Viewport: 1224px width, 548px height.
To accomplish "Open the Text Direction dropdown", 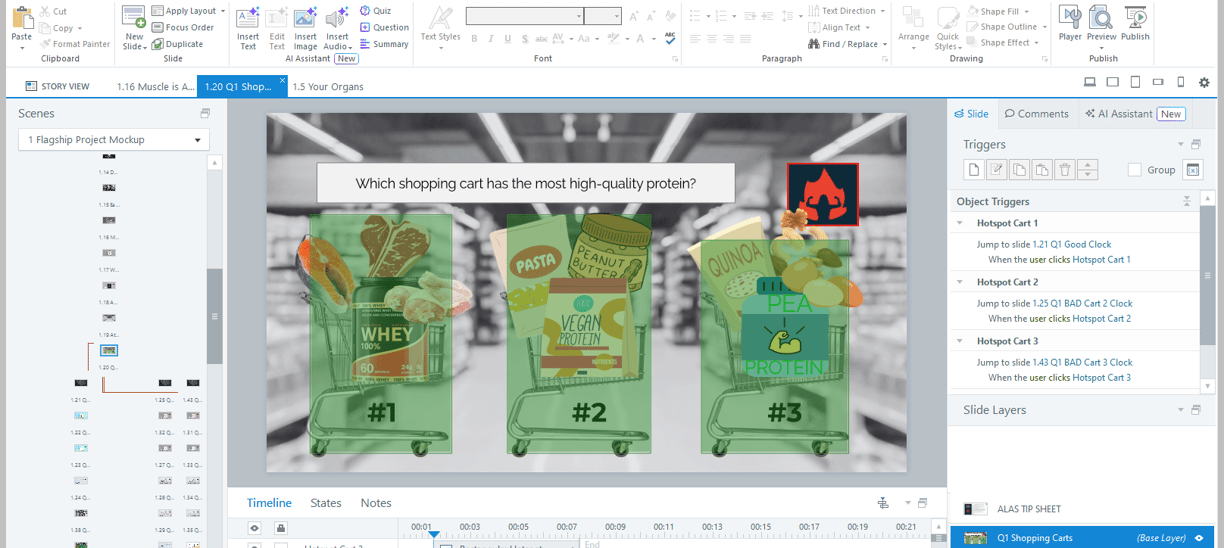I will coord(846,11).
